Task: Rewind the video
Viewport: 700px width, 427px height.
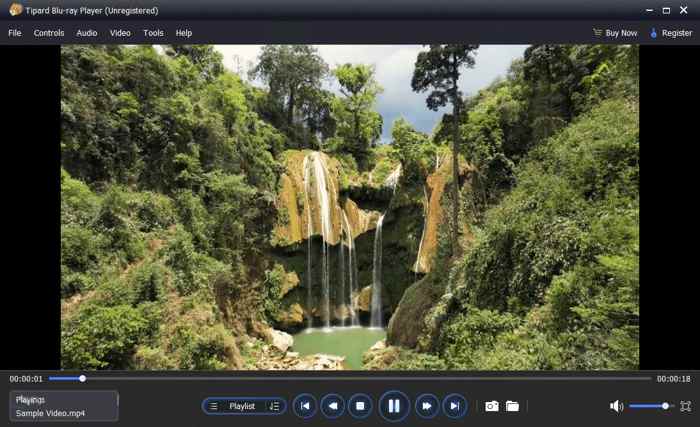Action: [333, 406]
